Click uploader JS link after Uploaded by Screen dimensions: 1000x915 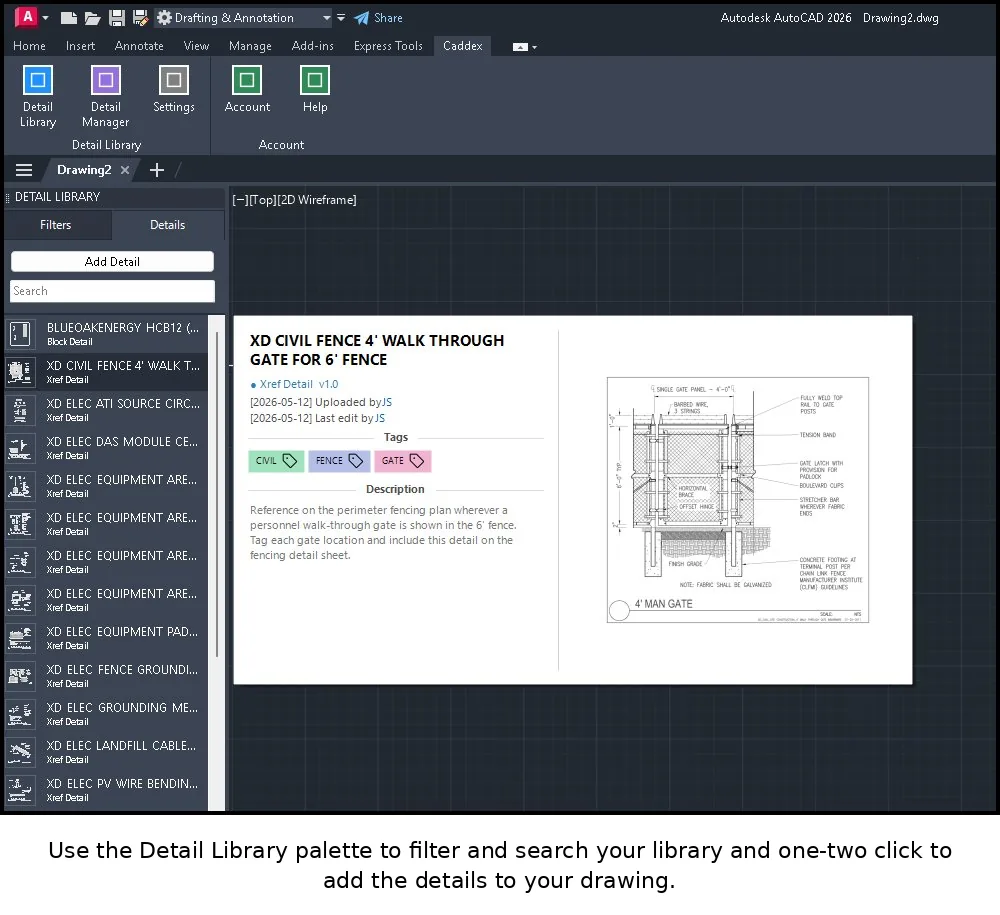(x=387, y=402)
